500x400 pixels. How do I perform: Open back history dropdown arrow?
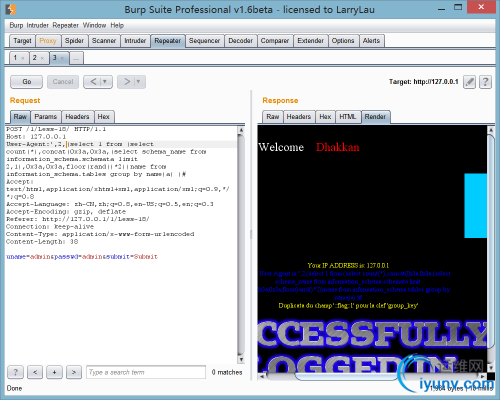pos(105,82)
